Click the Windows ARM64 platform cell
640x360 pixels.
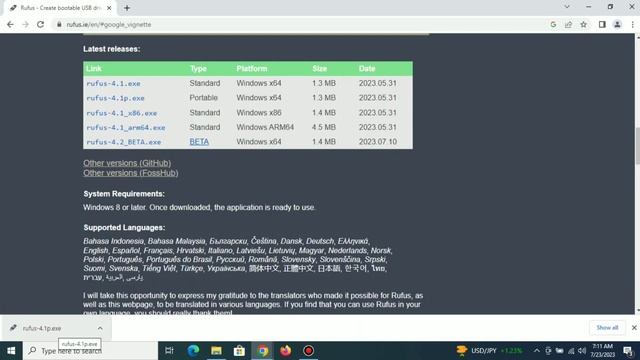(x=265, y=127)
